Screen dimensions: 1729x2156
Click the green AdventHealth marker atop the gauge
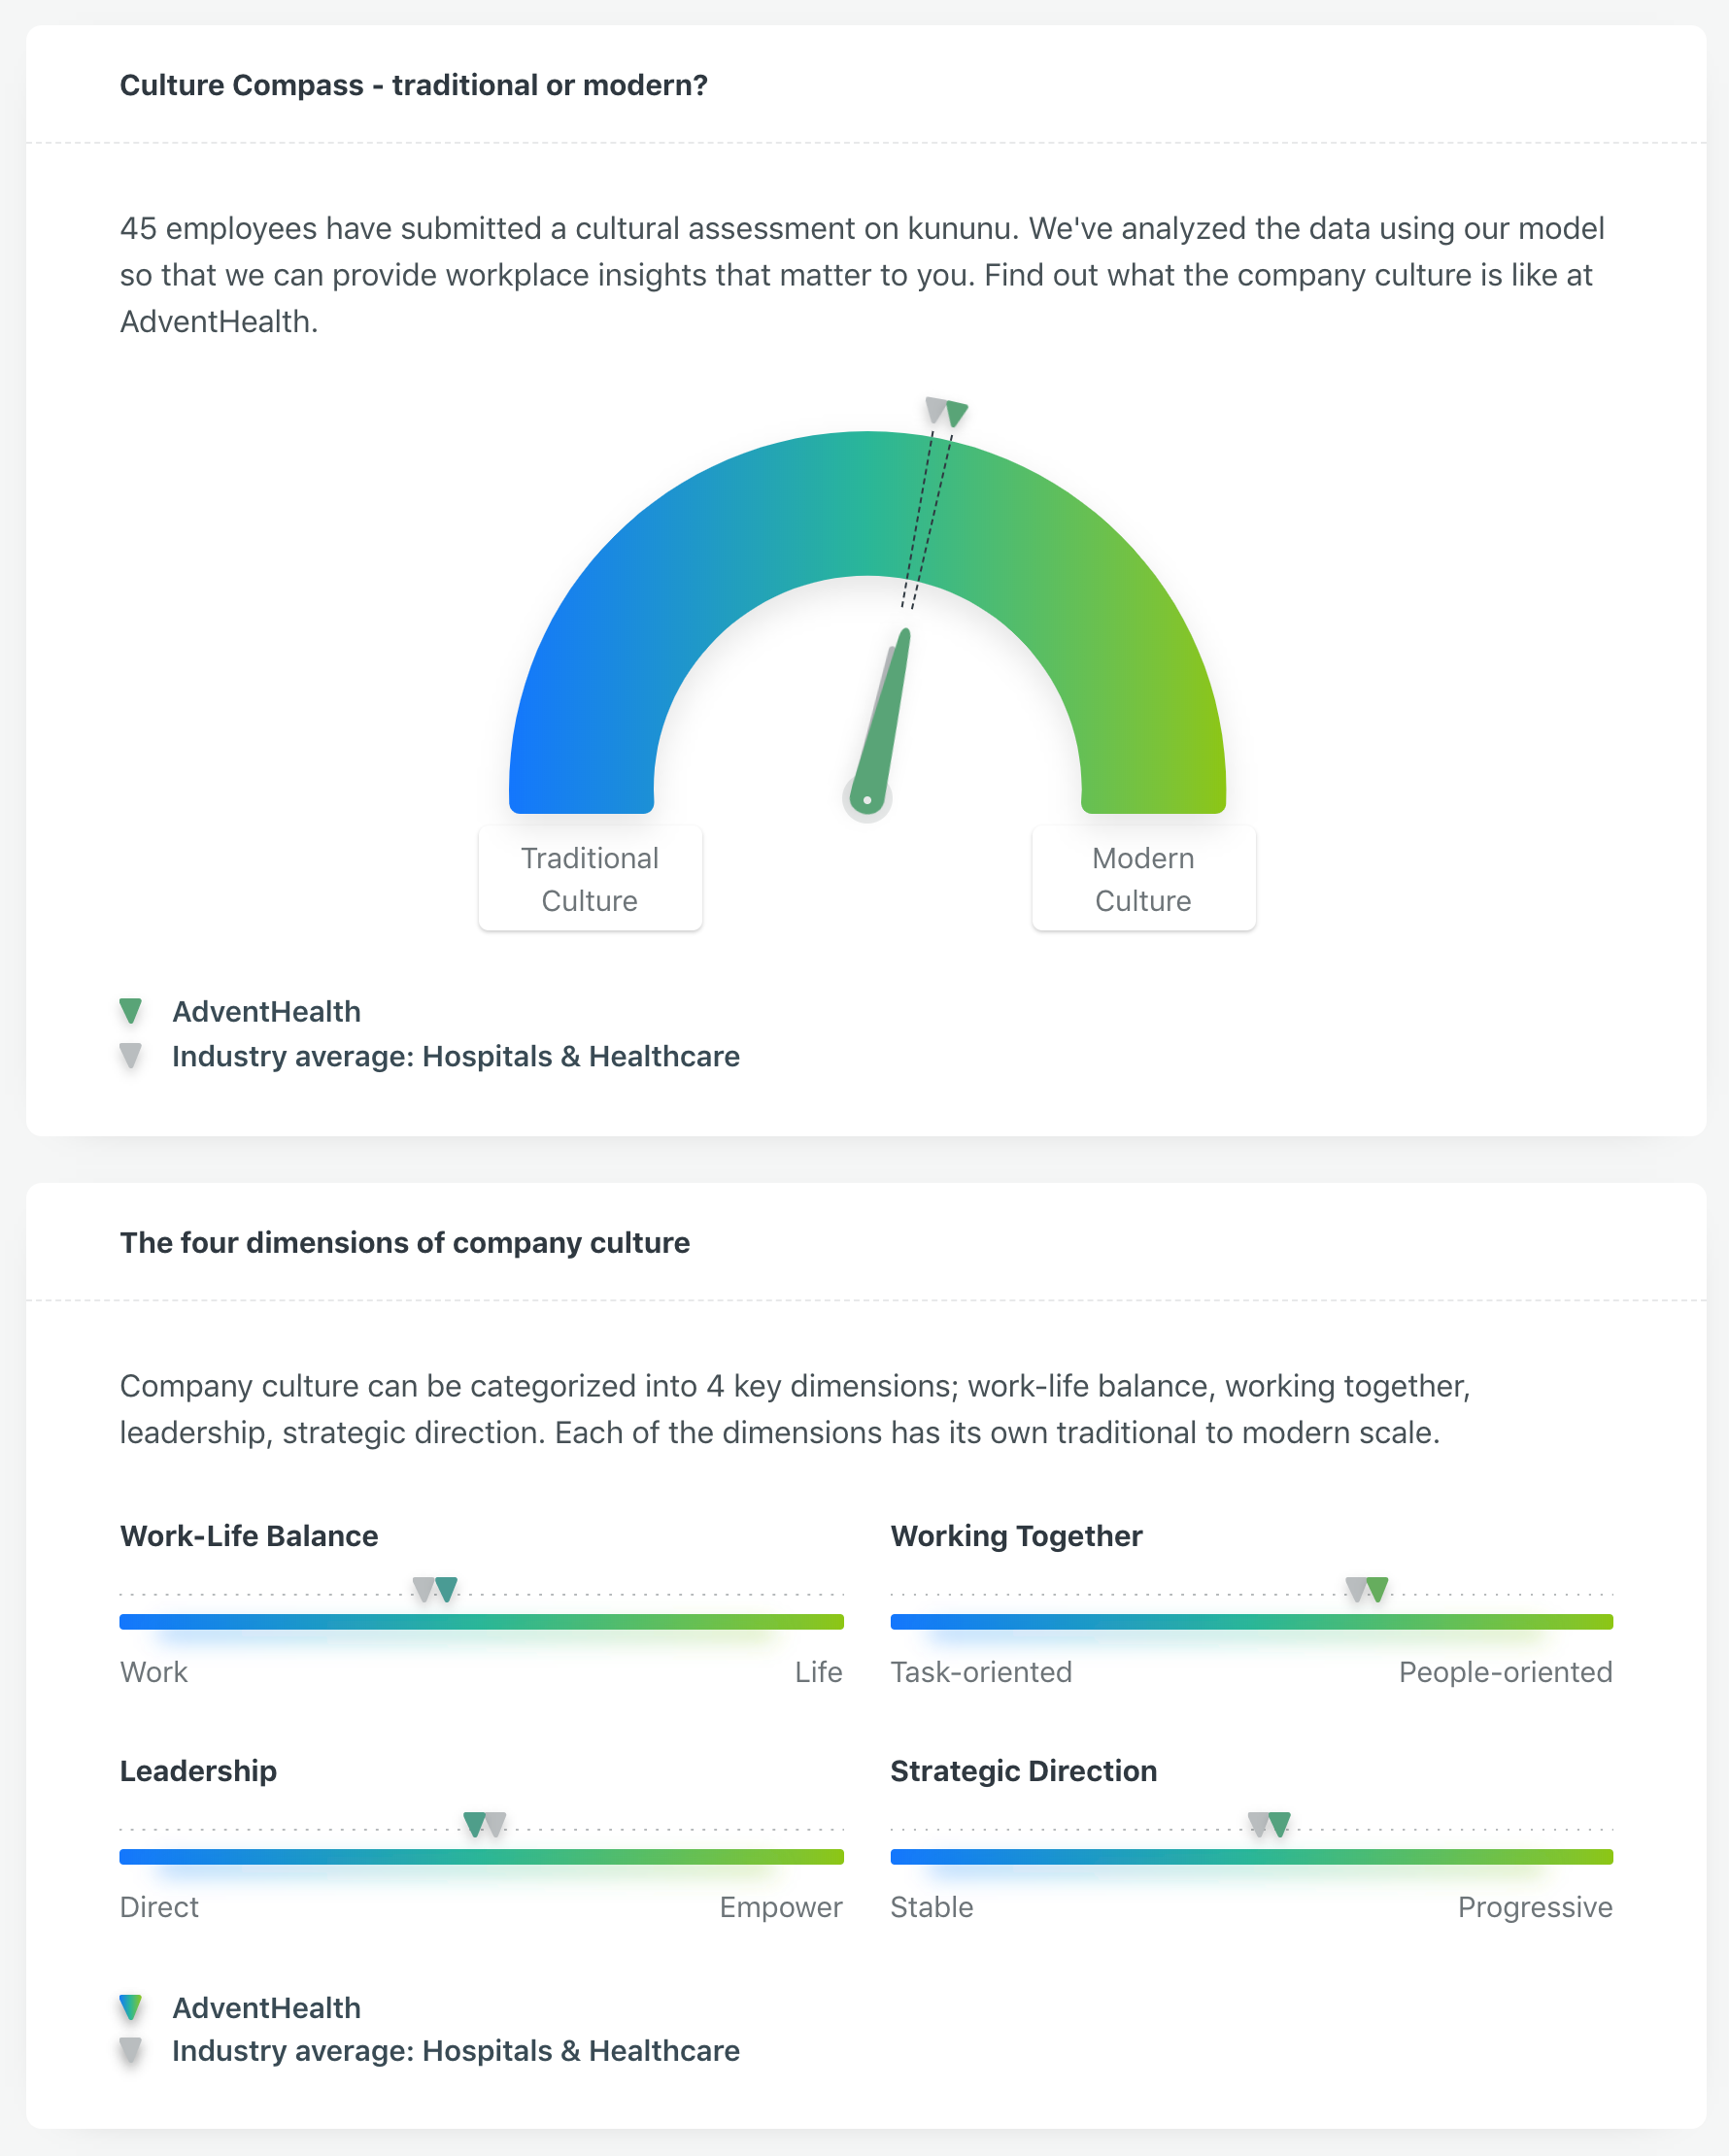click(x=958, y=413)
